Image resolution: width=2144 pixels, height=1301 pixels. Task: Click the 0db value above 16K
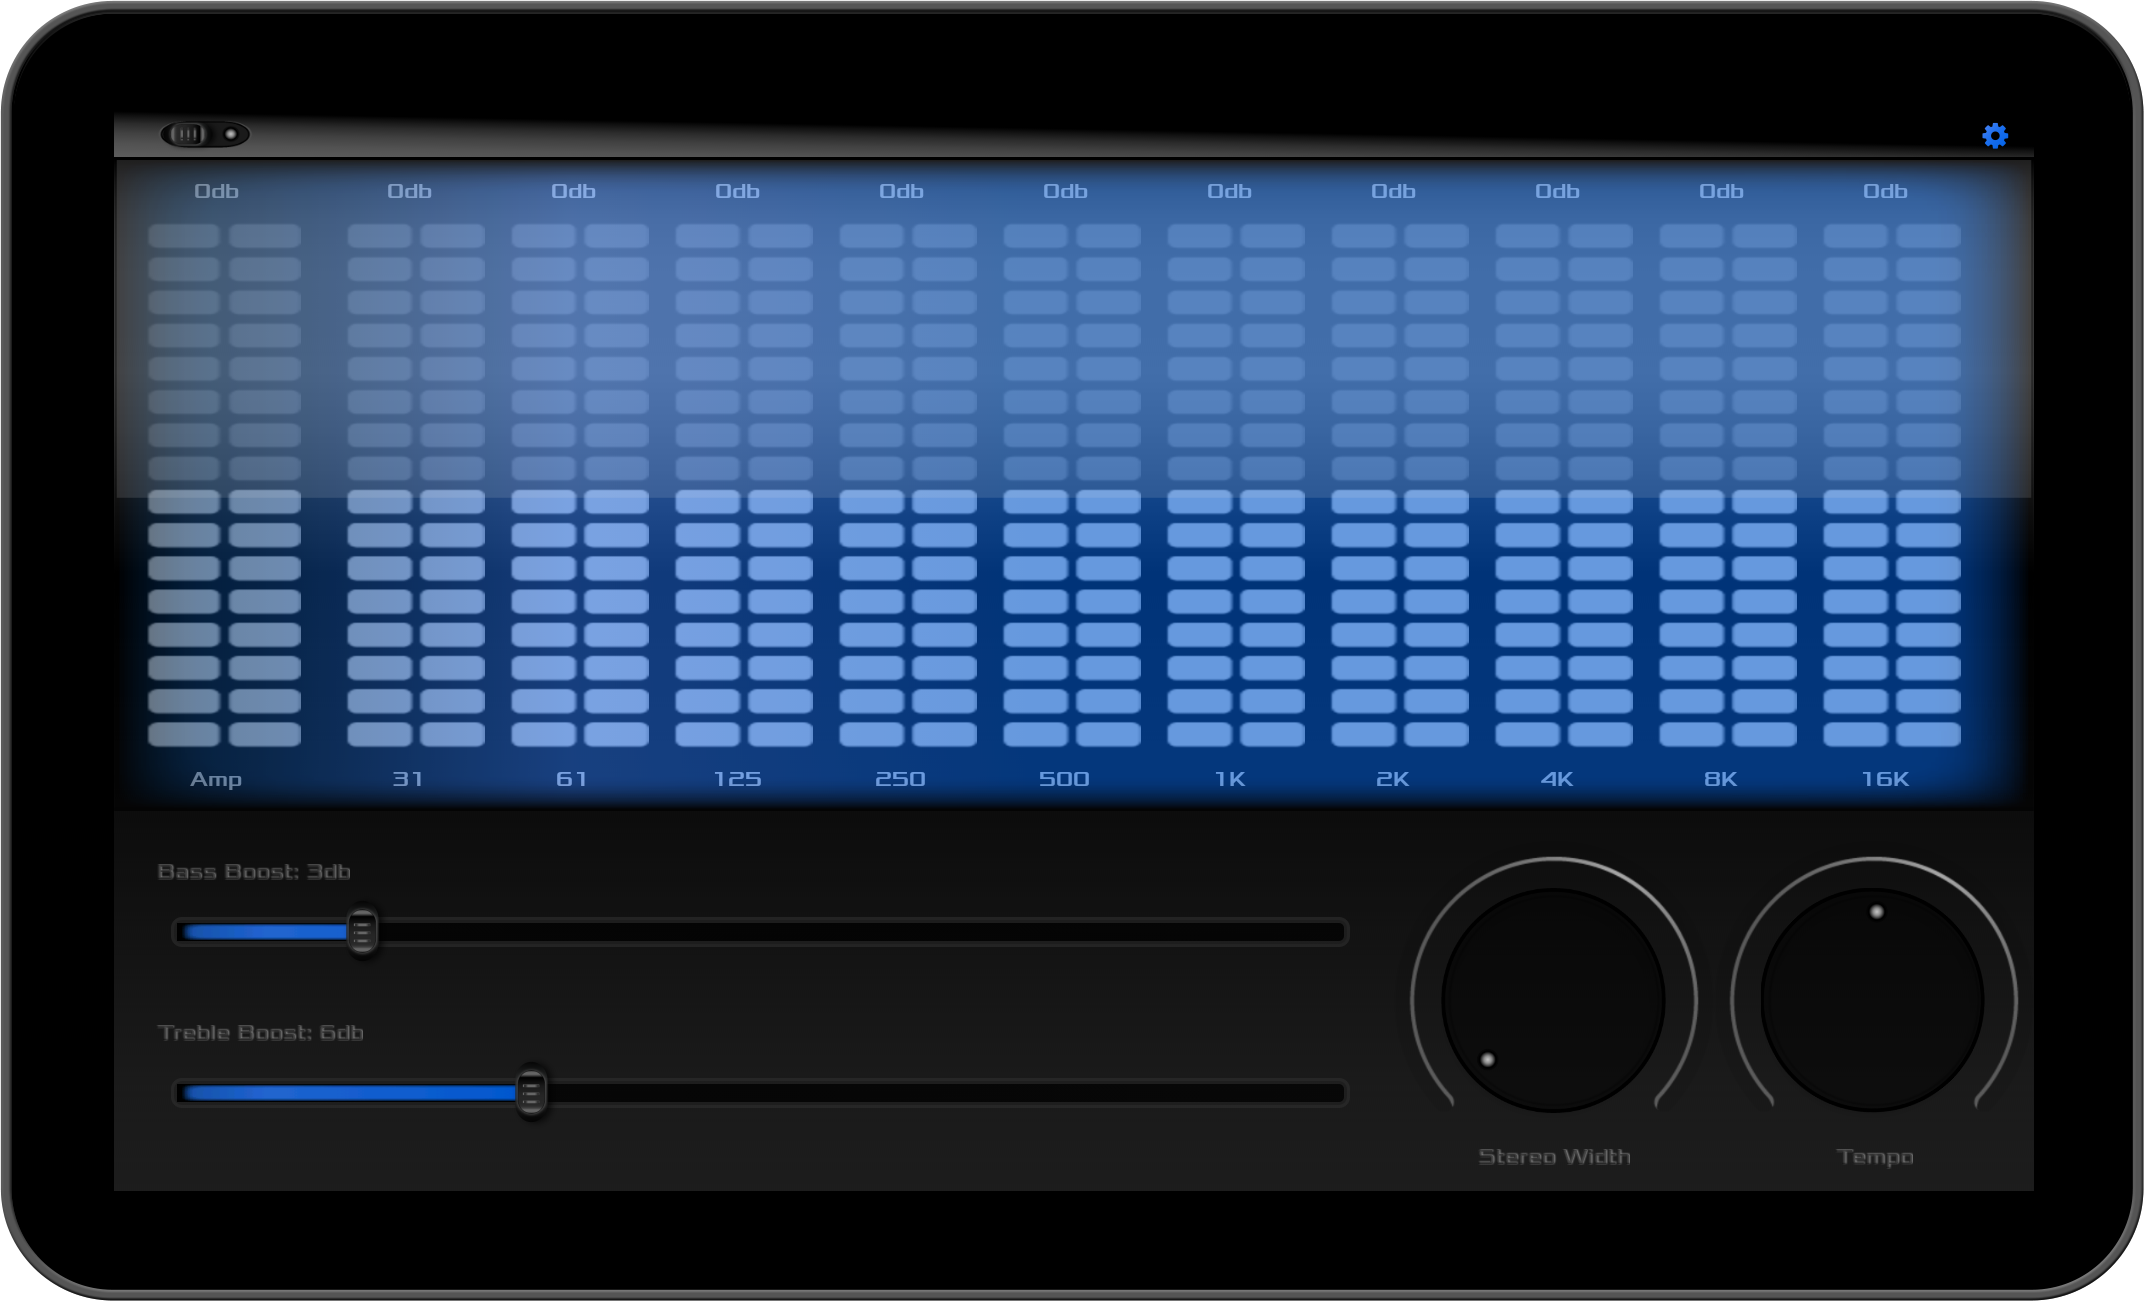coord(1885,191)
